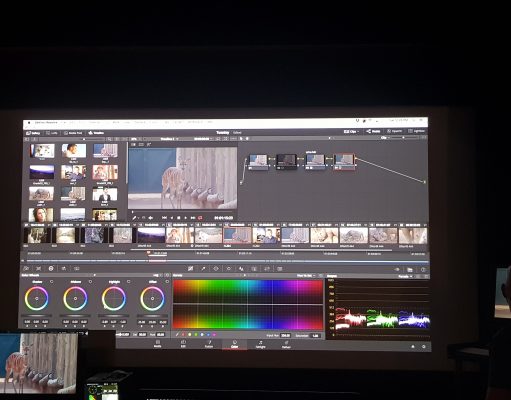The image size is (511, 400).
Task: Reset the Lift color wheel
Action: 52,282
